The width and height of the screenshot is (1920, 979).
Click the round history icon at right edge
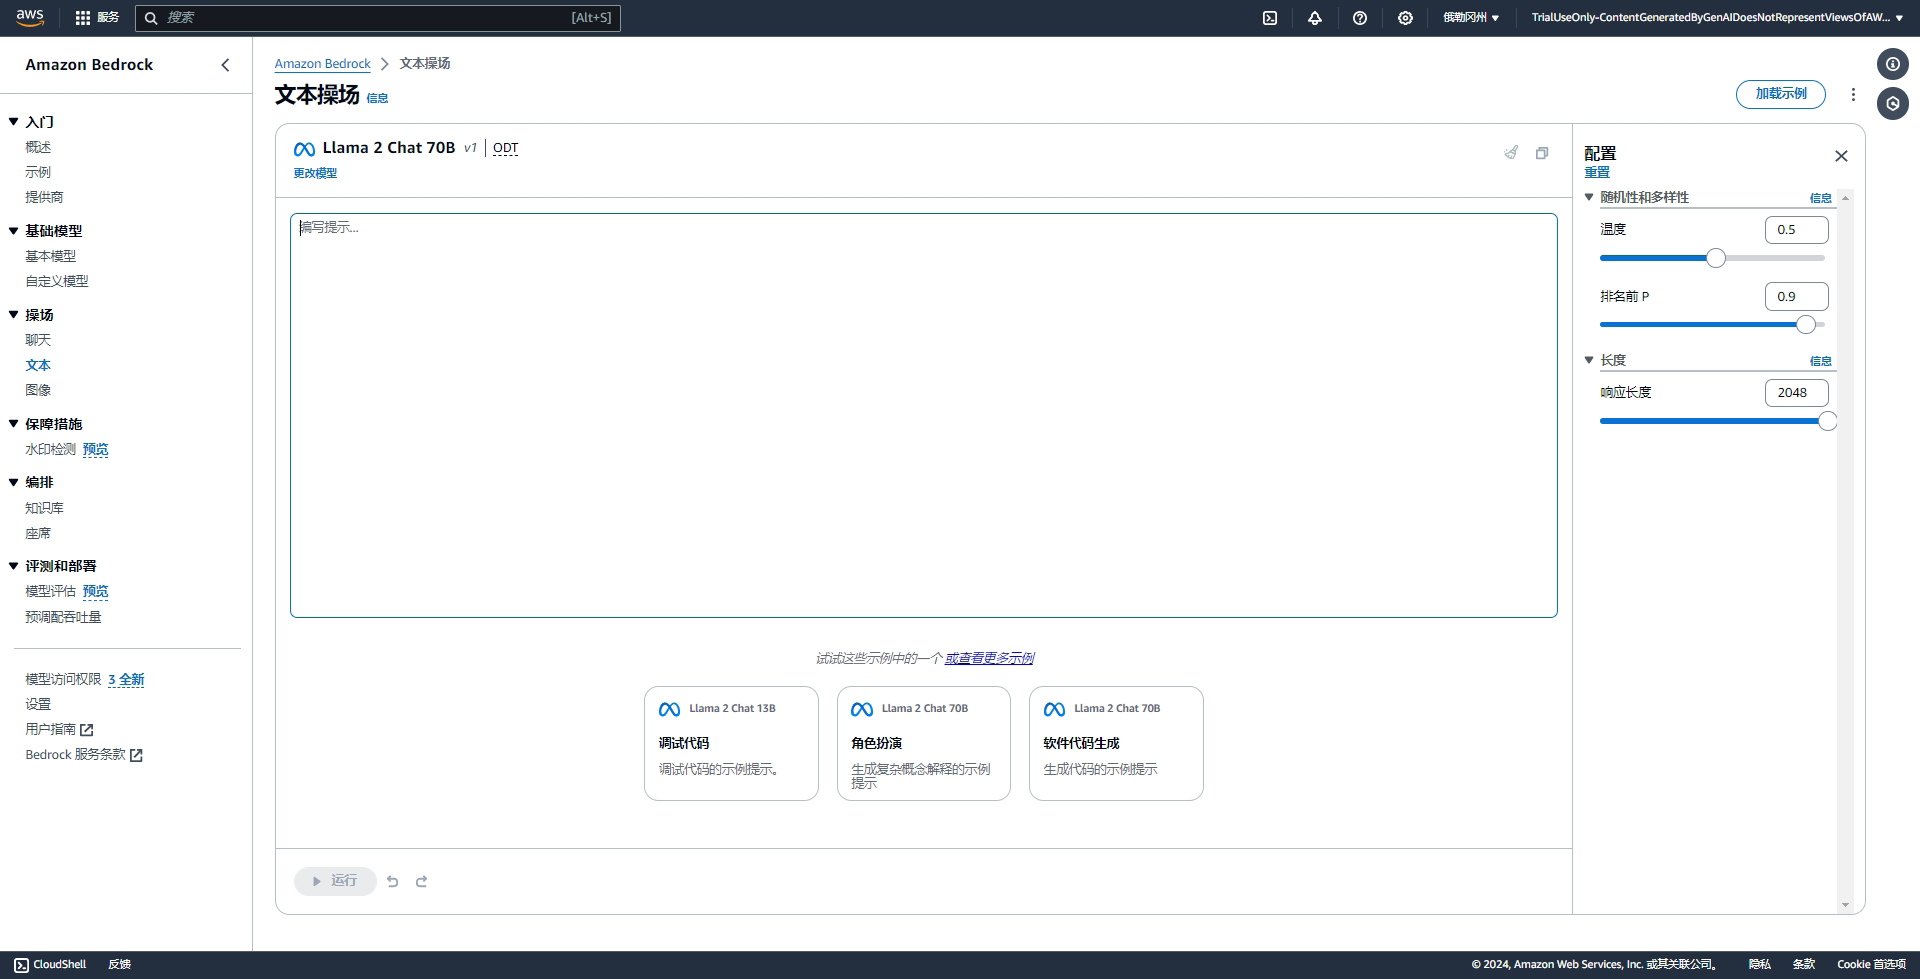click(x=1892, y=104)
